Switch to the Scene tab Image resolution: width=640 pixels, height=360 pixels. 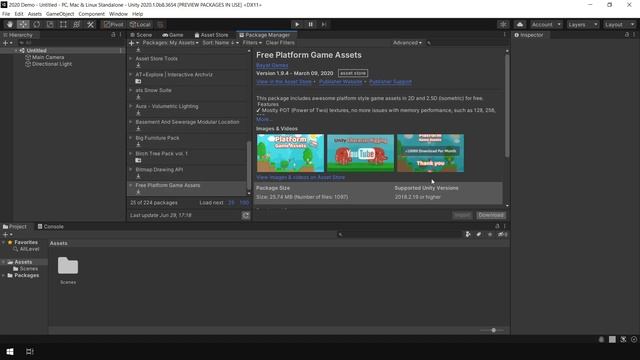[x=141, y=35]
